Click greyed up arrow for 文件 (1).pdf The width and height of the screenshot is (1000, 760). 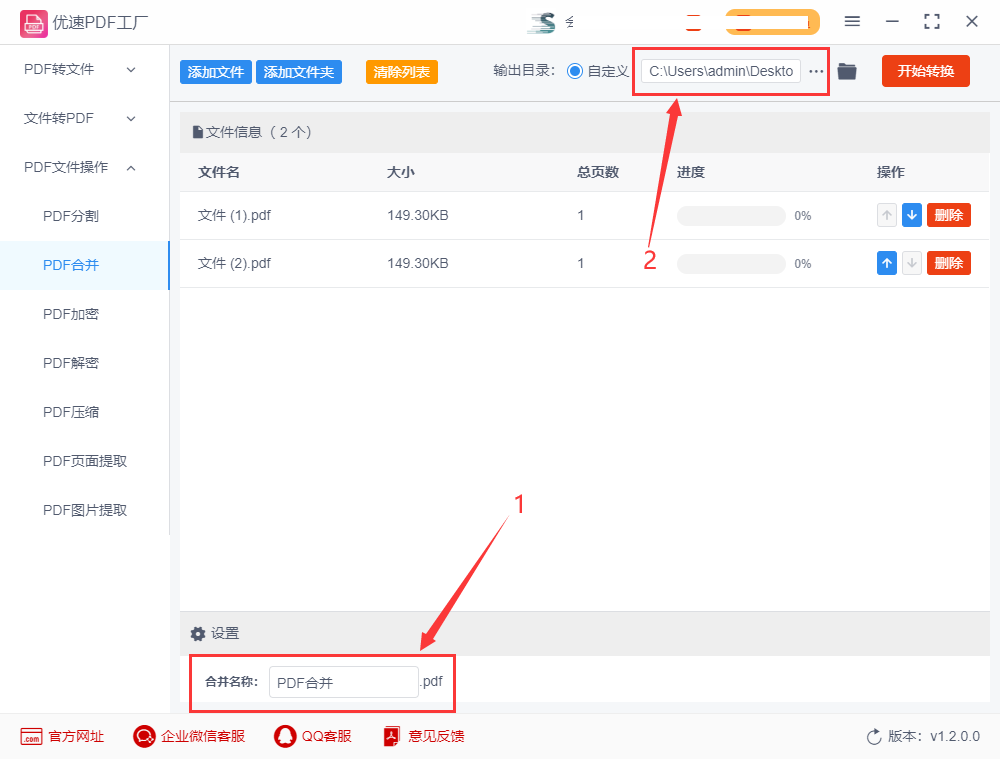tap(886, 215)
